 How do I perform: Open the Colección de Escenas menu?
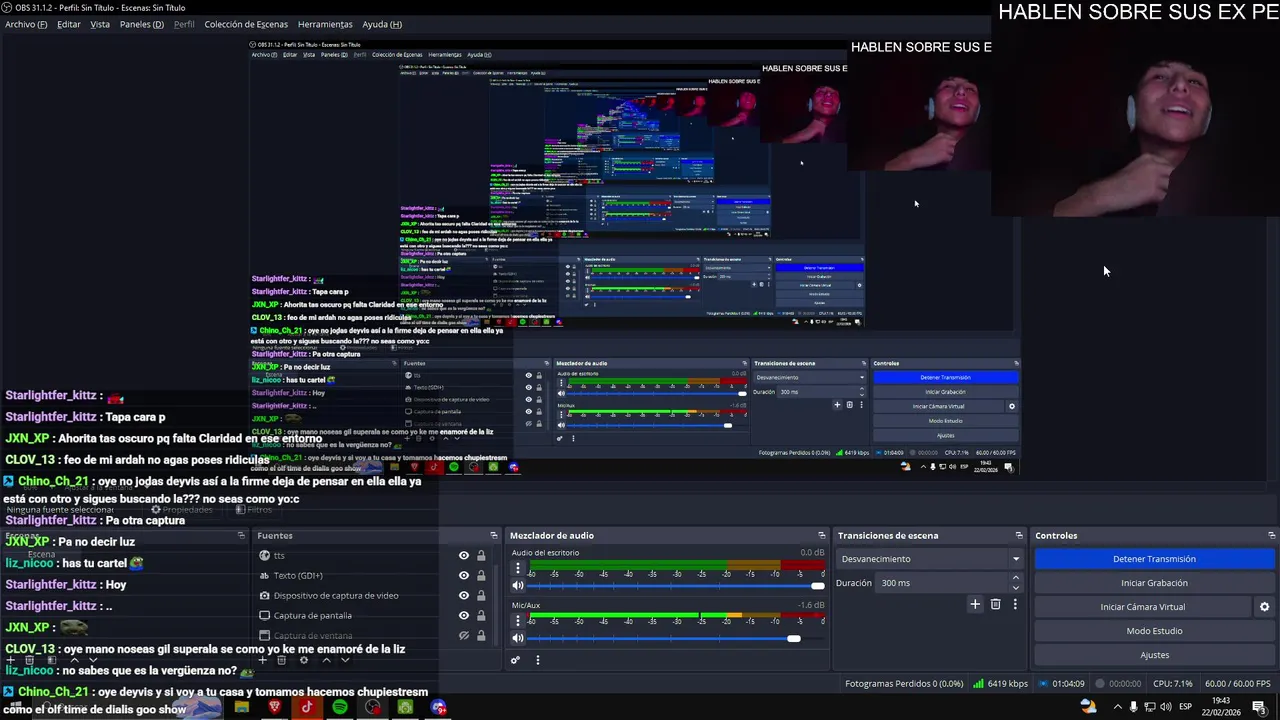pyautogui.click(x=246, y=24)
